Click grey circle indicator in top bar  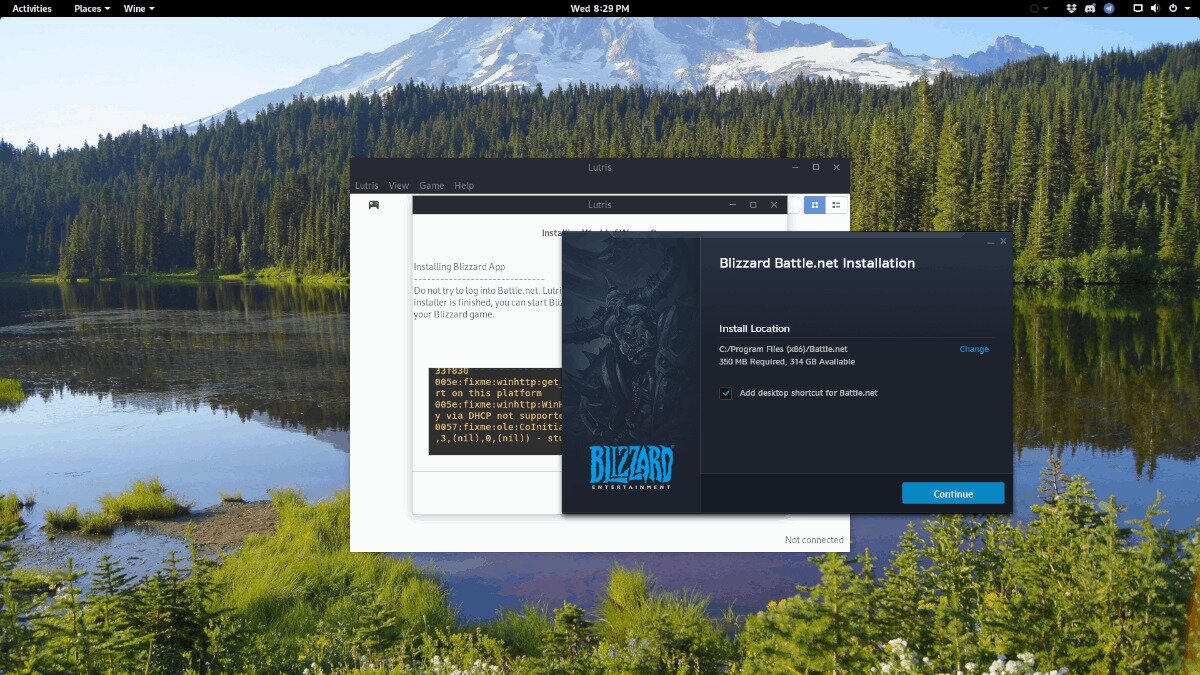1035,8
